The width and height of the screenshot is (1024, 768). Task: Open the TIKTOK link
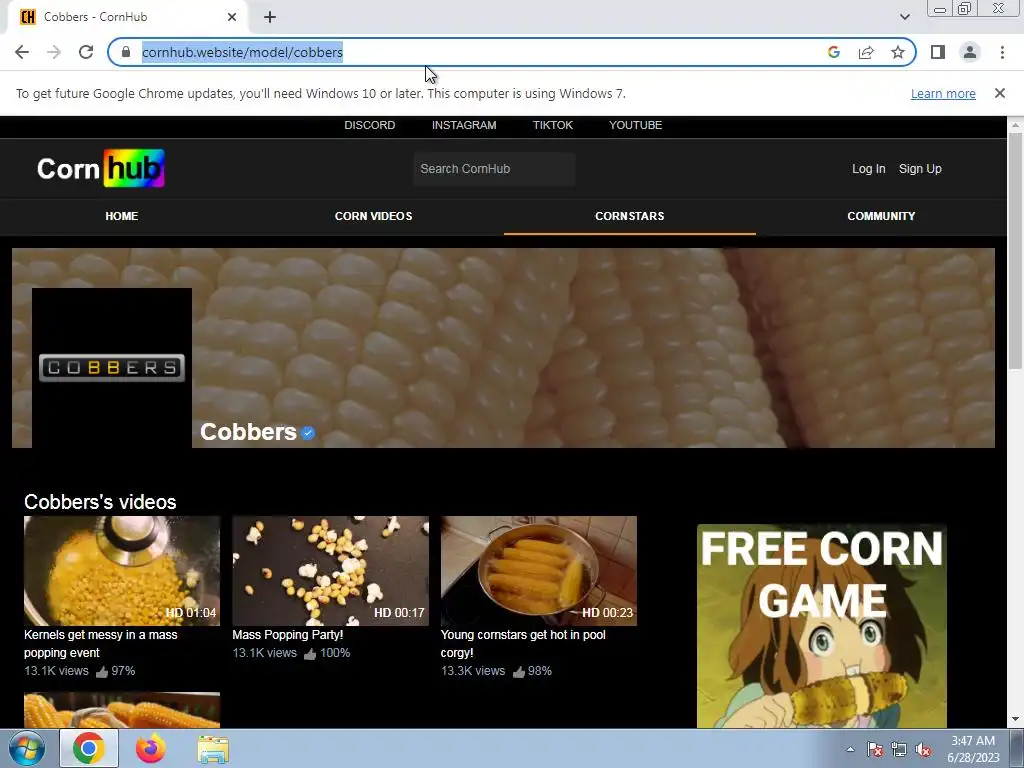[x=552, y=125]
